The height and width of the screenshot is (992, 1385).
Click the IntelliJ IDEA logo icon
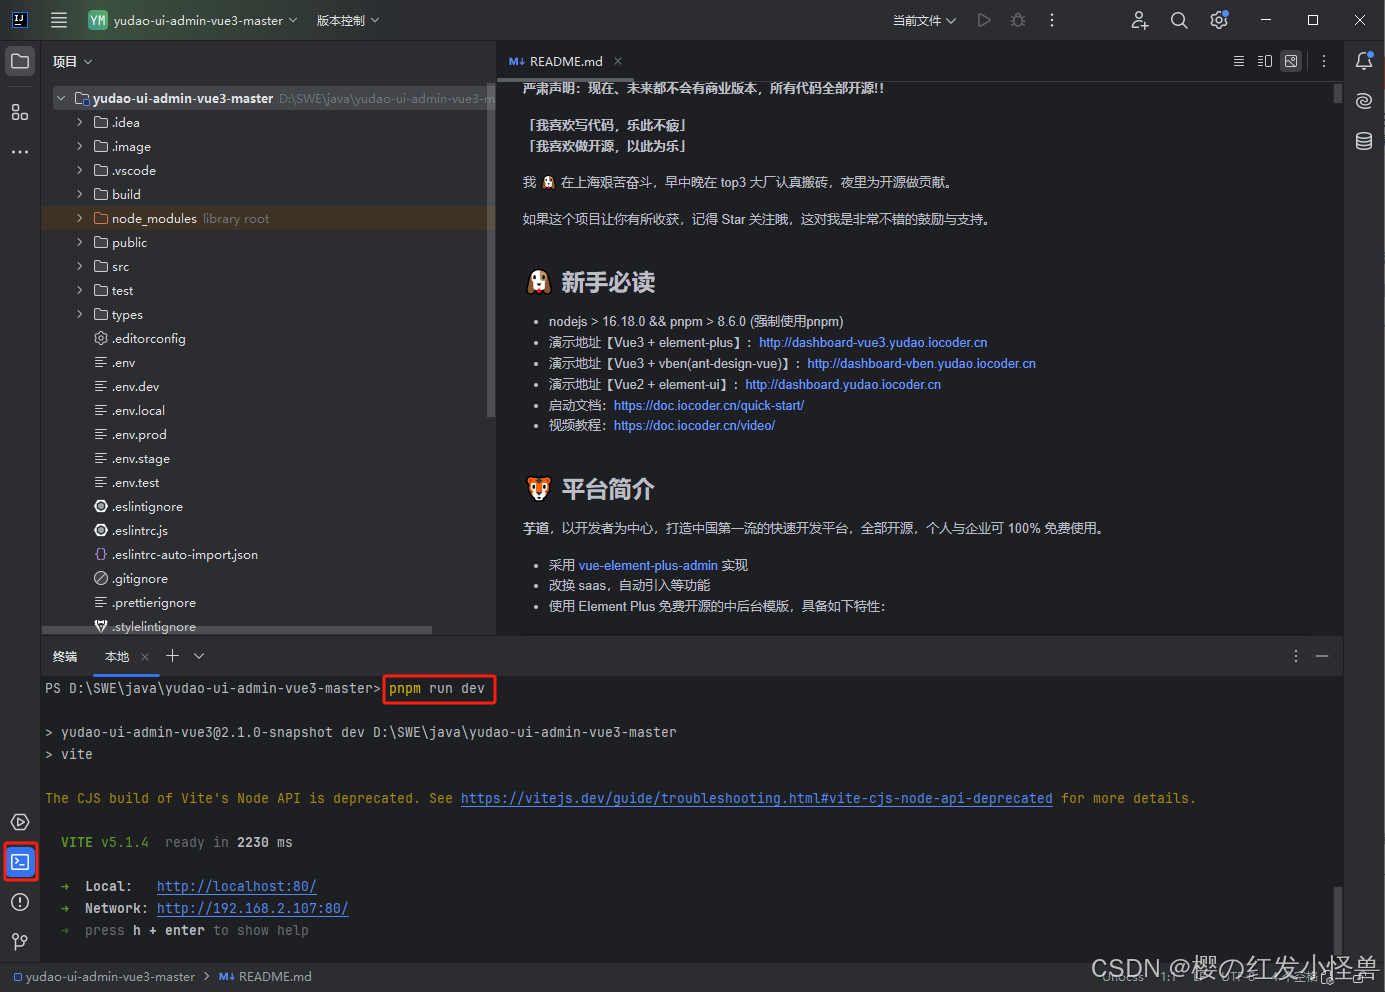point(19,20)
